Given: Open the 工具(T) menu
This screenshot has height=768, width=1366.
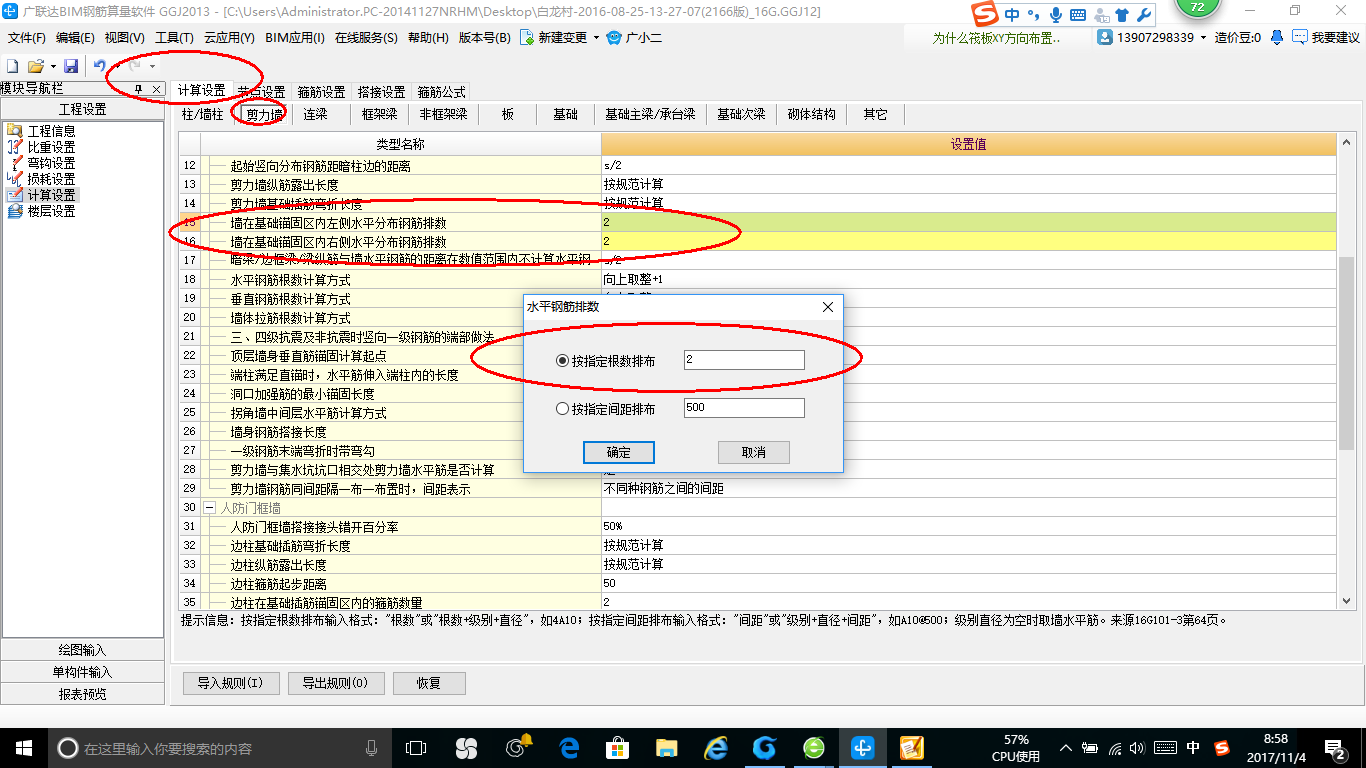Looking at the screenshot, I should pos(174,38).
